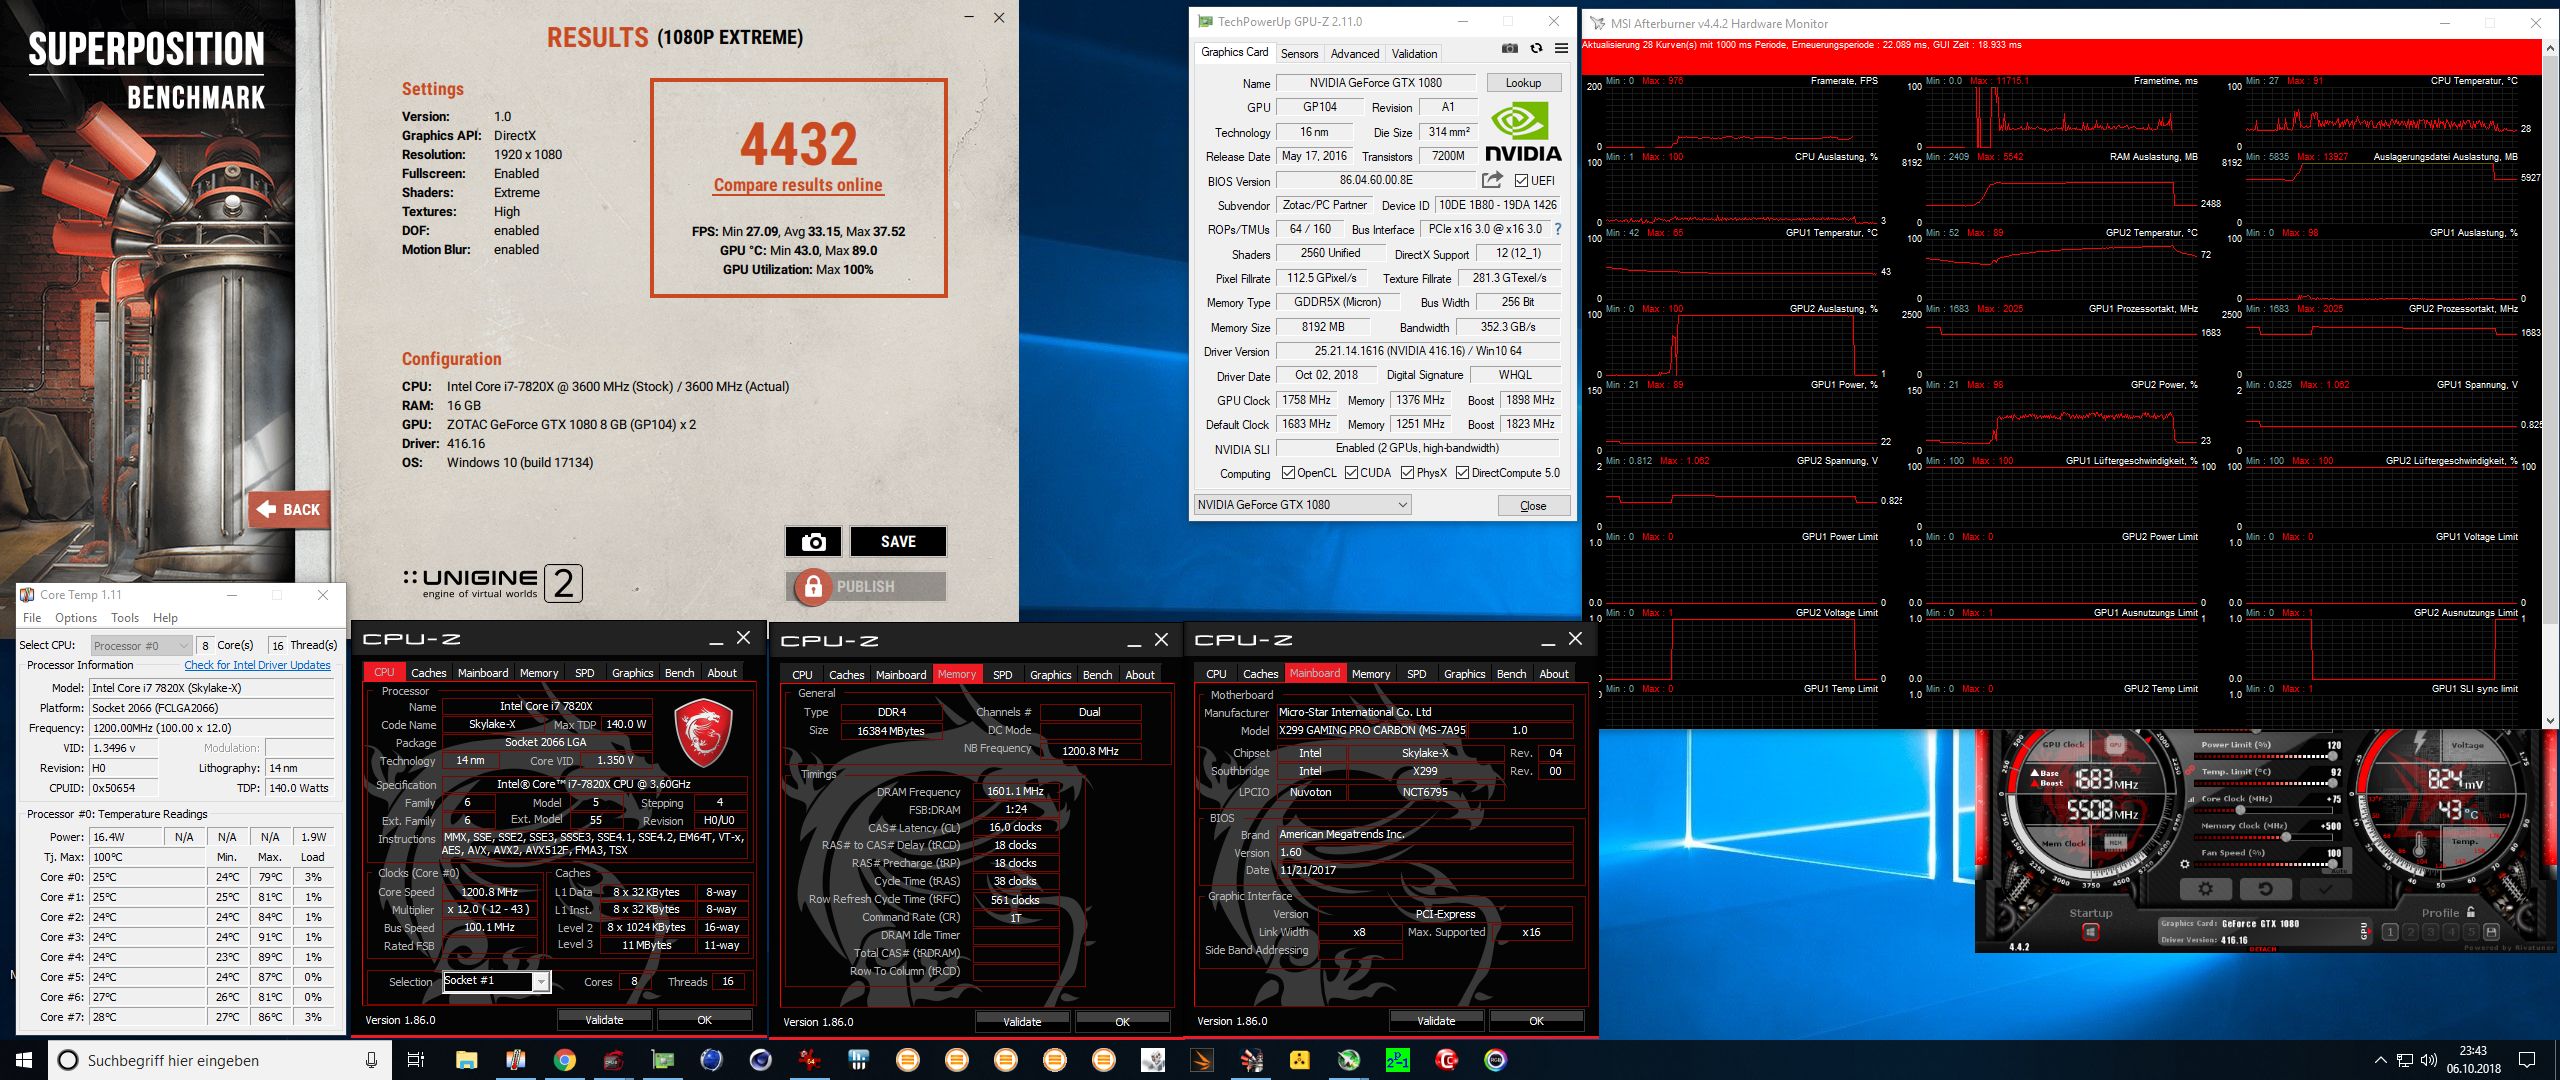Image resolution: width=2560 pixels, height=1080 pixels.
Task: Click the GPU-Z screenshot camera icon
Action: (1510, 48)
